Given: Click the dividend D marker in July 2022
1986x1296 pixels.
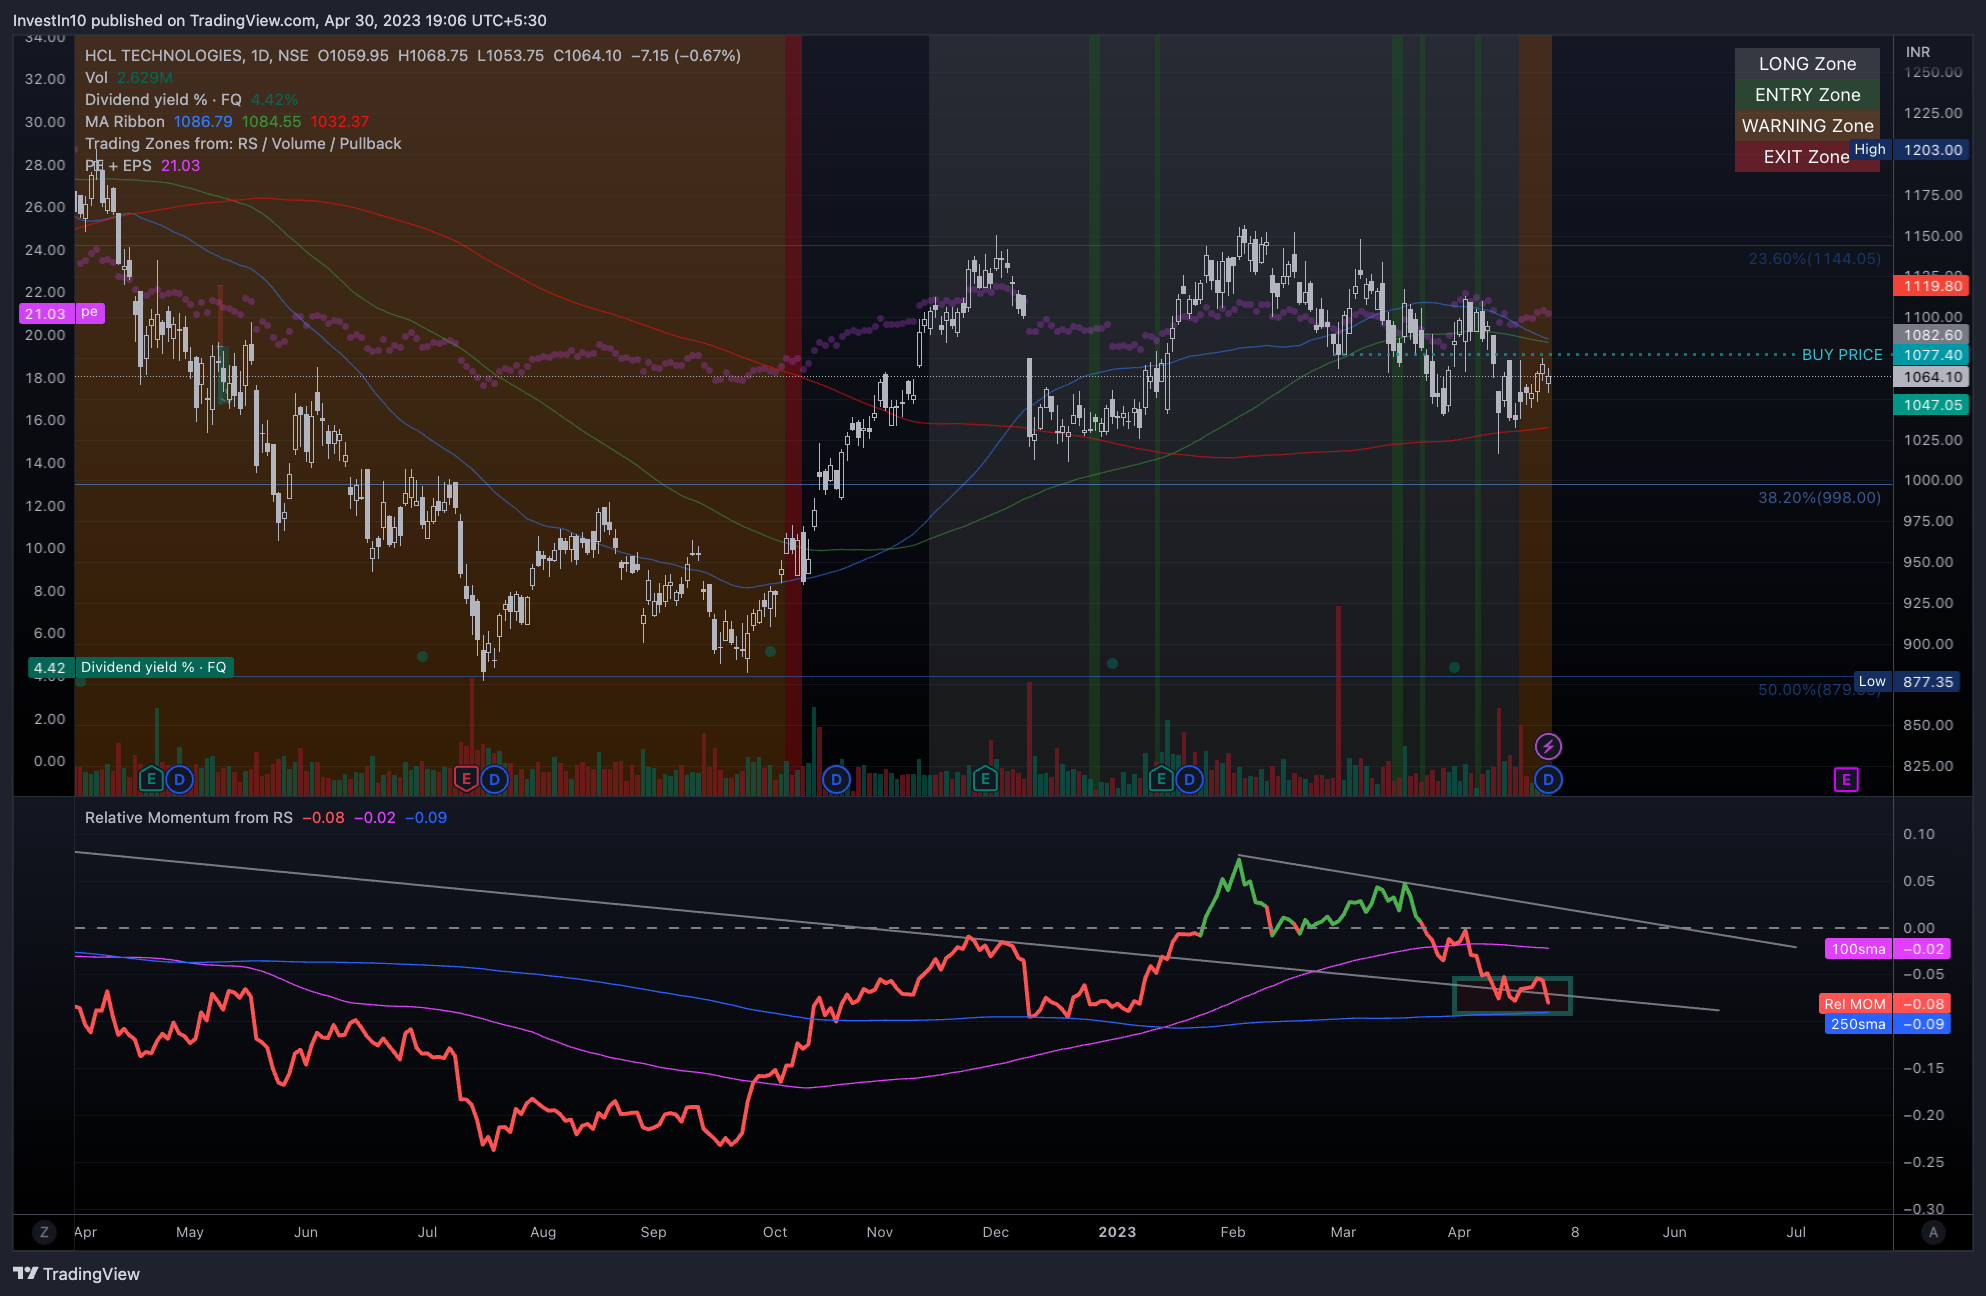Looking at the screenshot, I should coord(494,778).
